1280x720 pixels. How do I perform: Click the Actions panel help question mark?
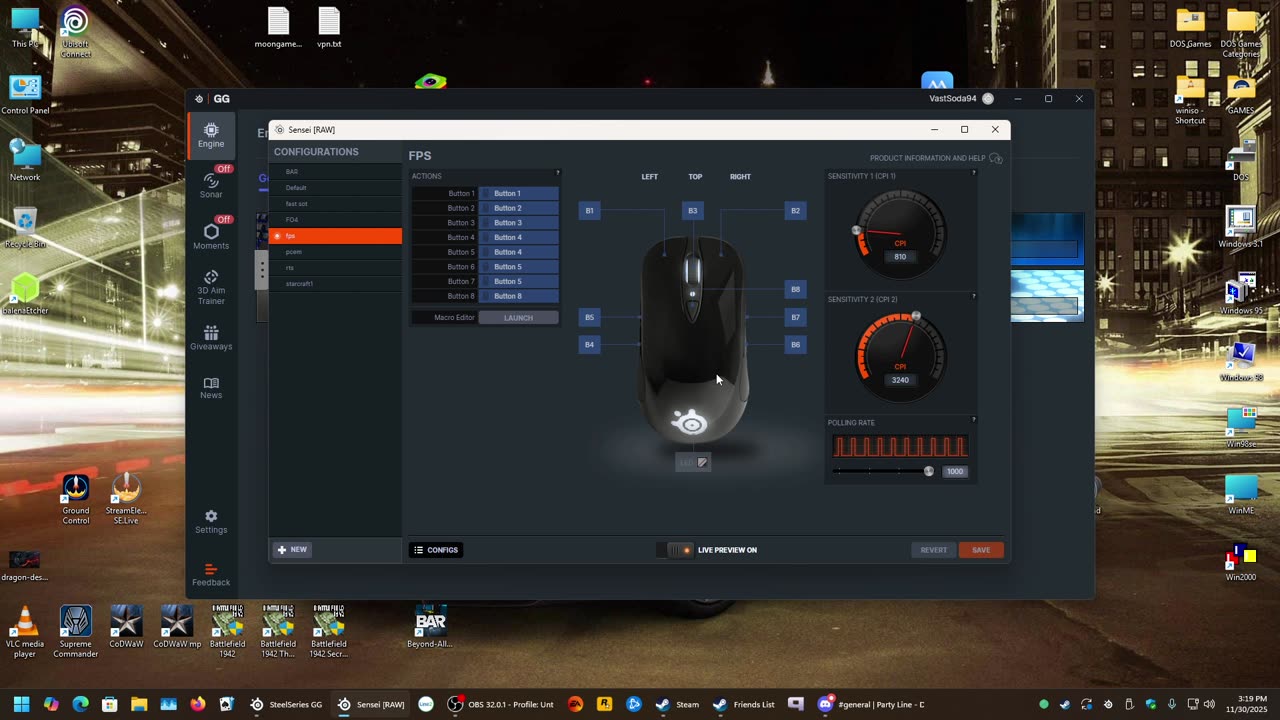coord(558,174)
